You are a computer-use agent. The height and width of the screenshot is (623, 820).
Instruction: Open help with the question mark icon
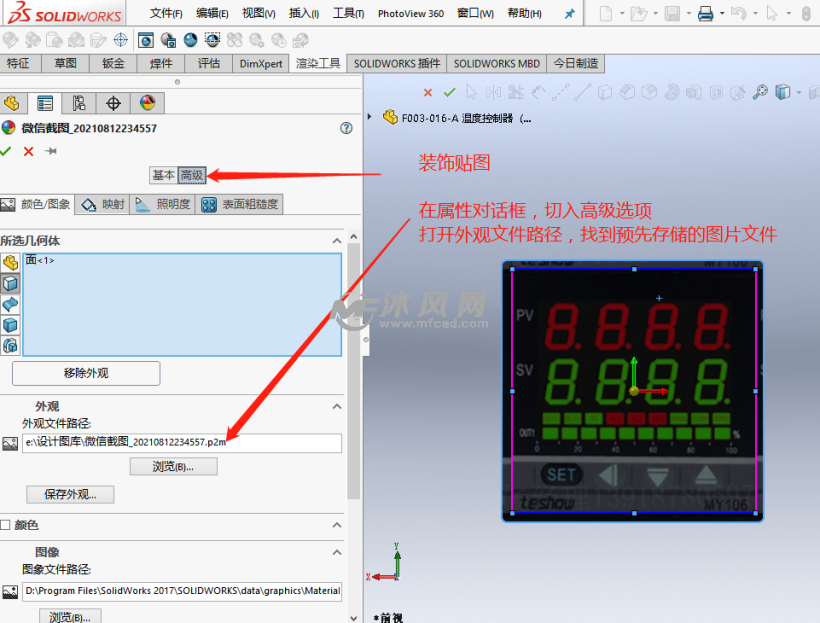[346, 128]
